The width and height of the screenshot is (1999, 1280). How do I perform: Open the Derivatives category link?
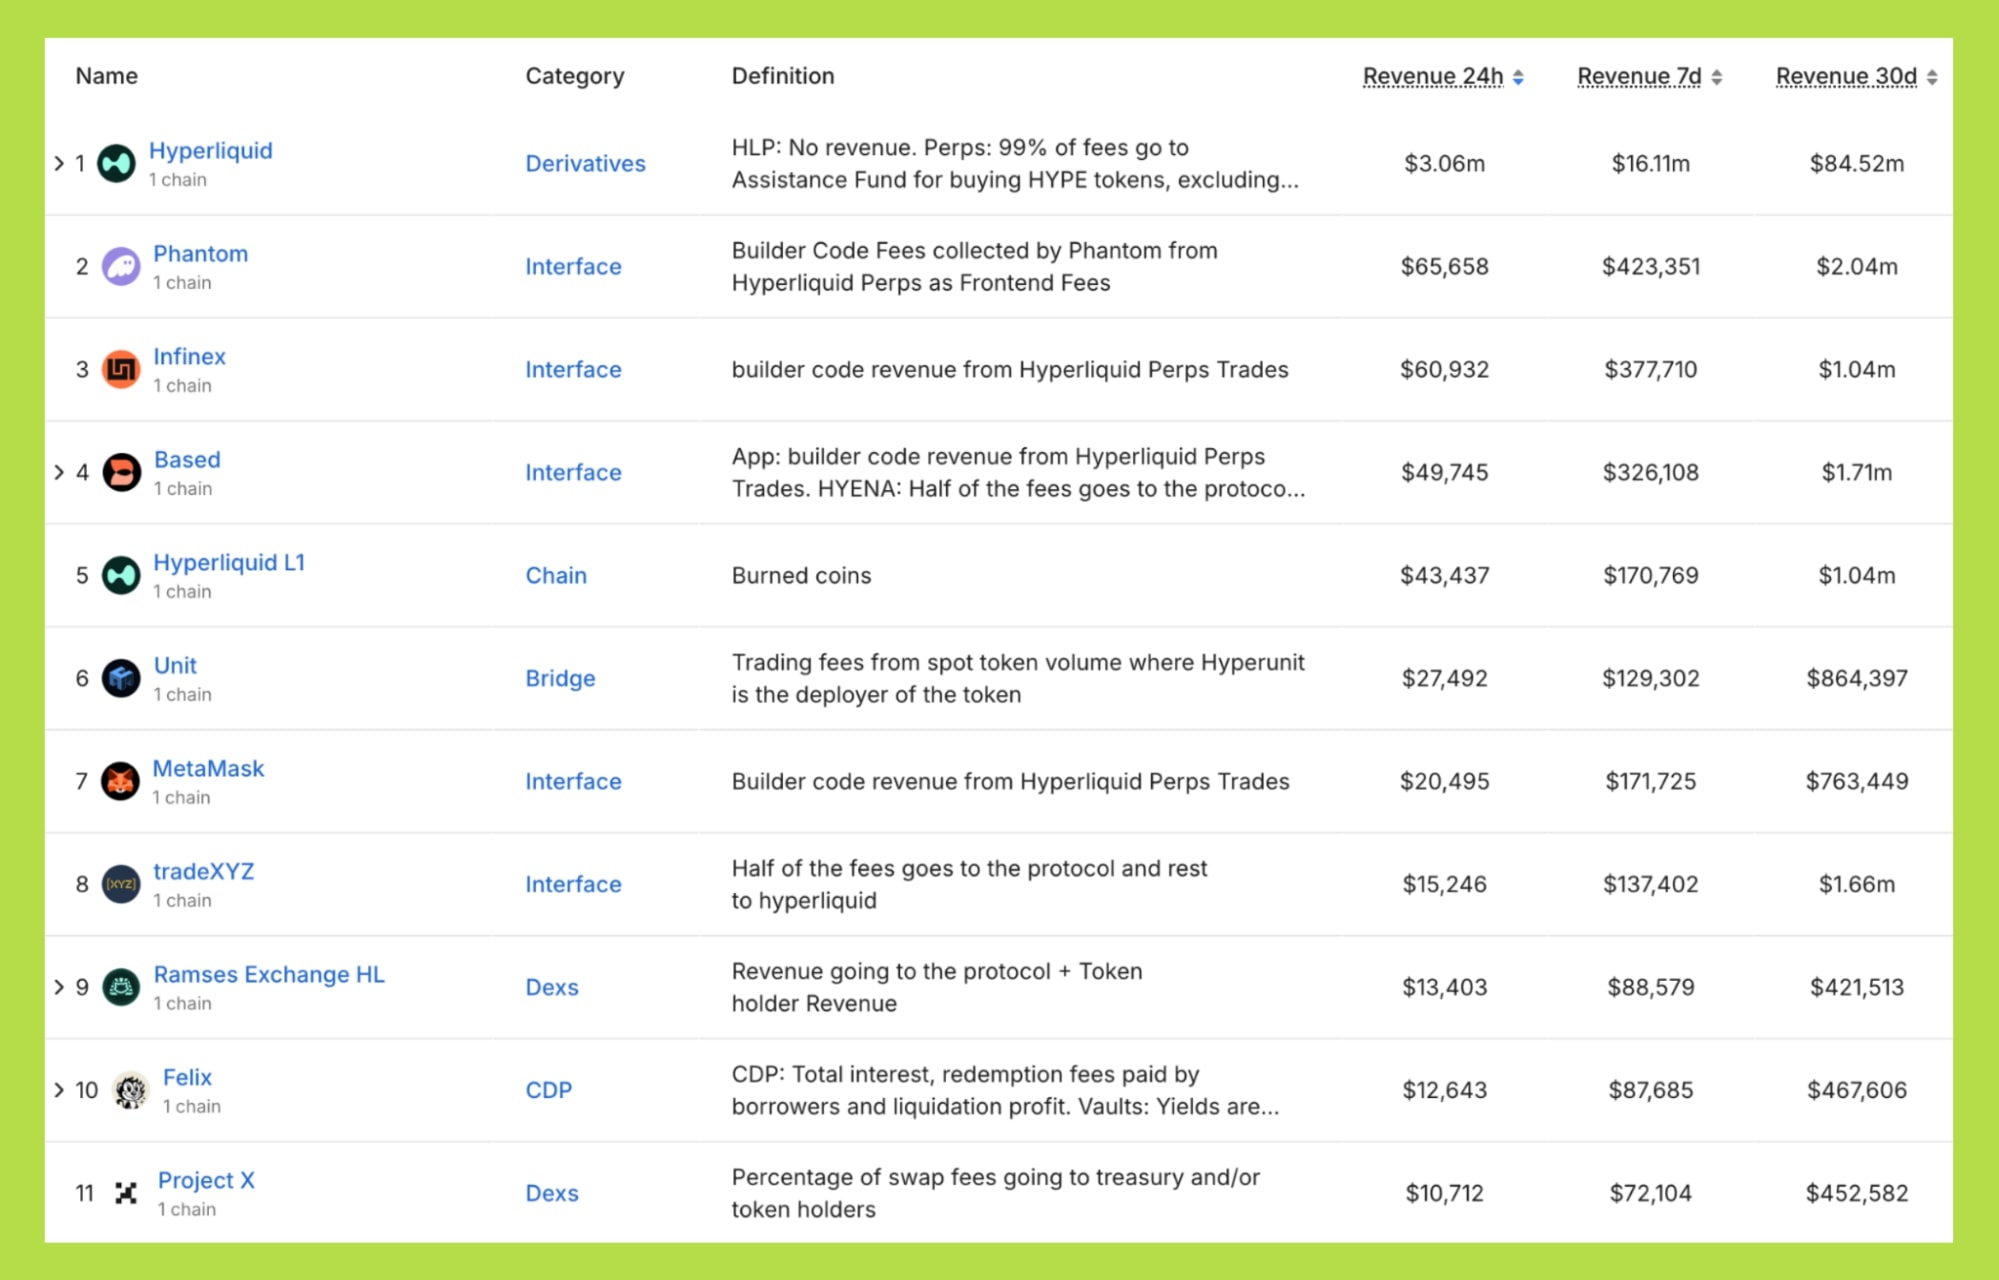586,164
